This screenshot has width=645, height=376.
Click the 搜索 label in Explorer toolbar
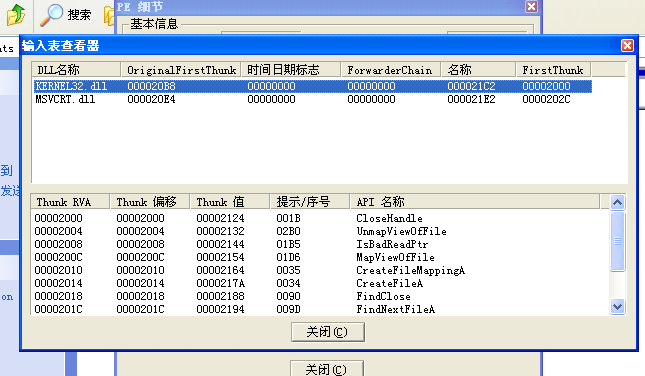[79, 15]
